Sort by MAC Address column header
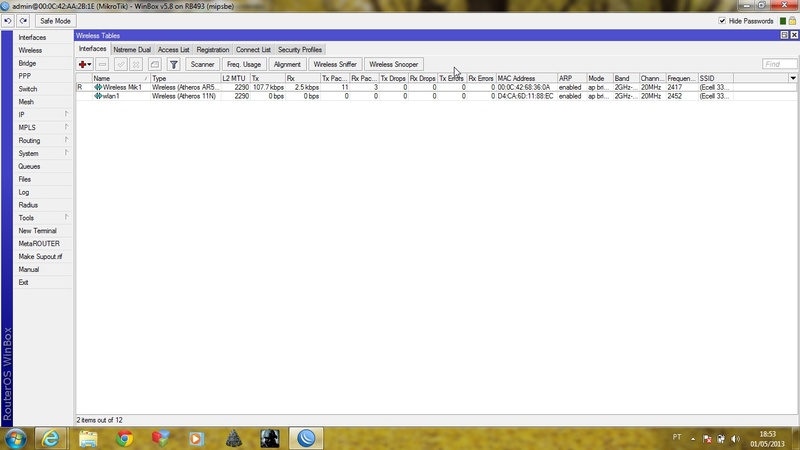 527,78
